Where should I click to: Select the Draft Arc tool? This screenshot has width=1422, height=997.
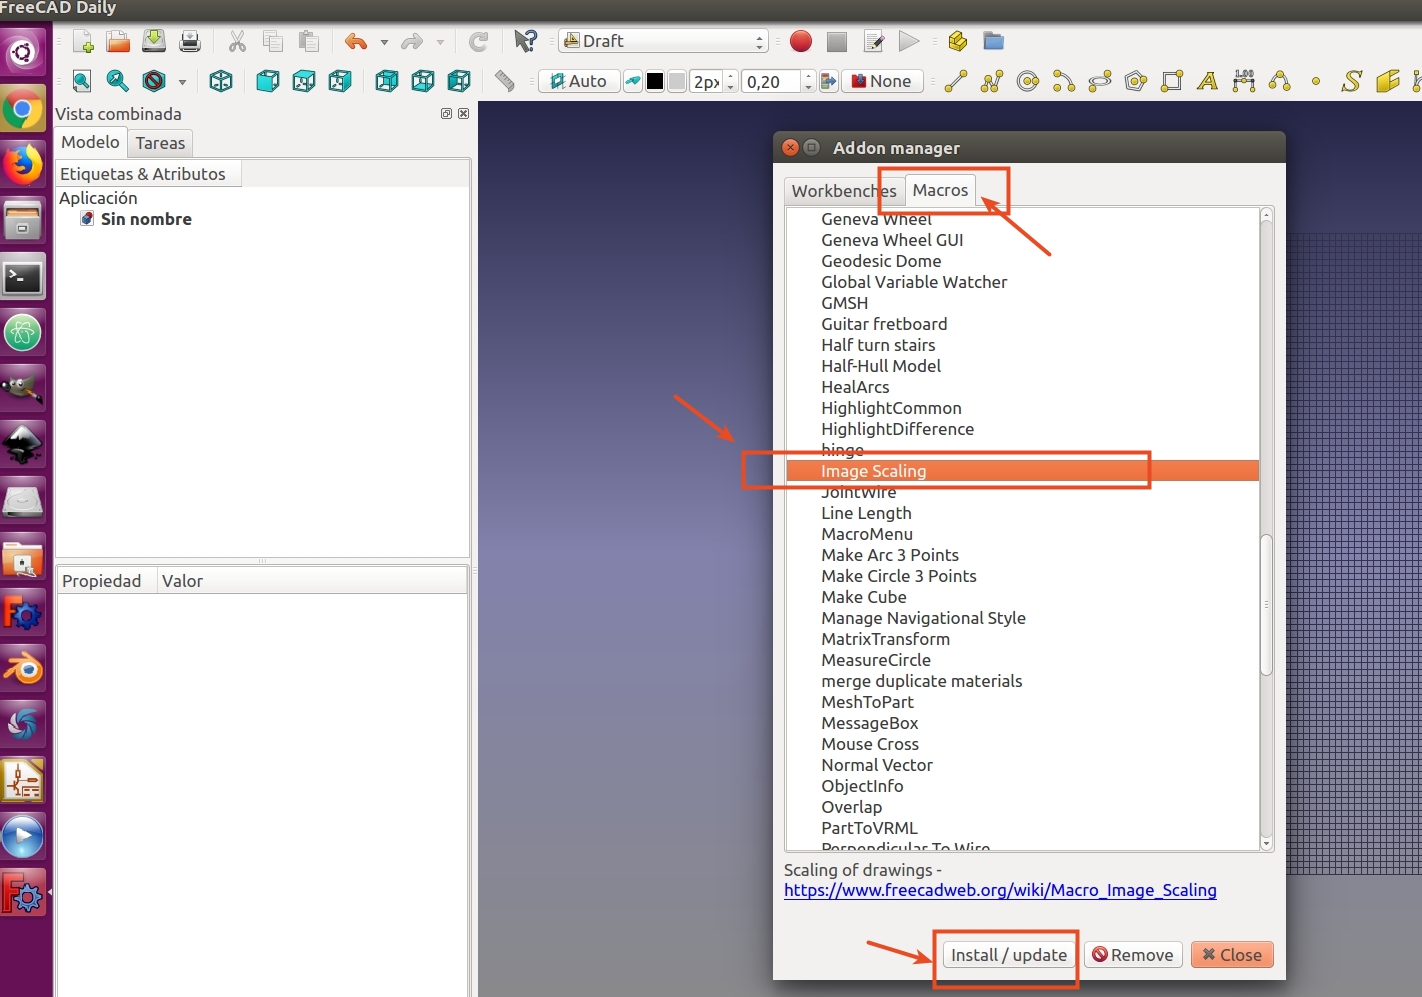1064,81
